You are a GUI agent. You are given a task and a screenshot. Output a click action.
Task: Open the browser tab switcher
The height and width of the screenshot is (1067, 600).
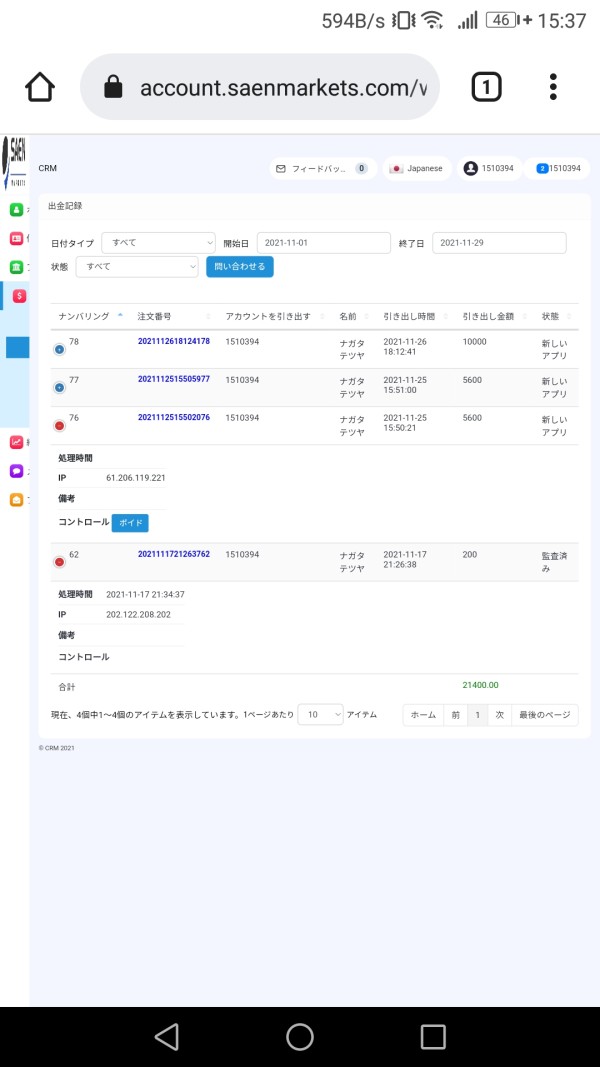coord(486,88)
